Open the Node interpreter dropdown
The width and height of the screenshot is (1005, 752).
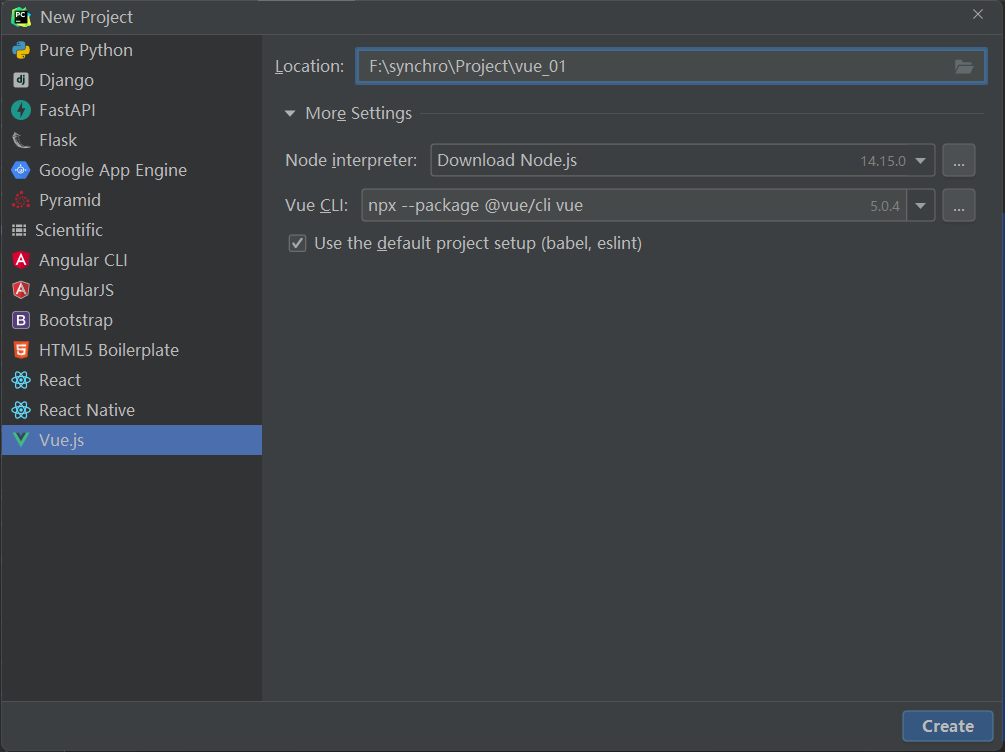920,161
